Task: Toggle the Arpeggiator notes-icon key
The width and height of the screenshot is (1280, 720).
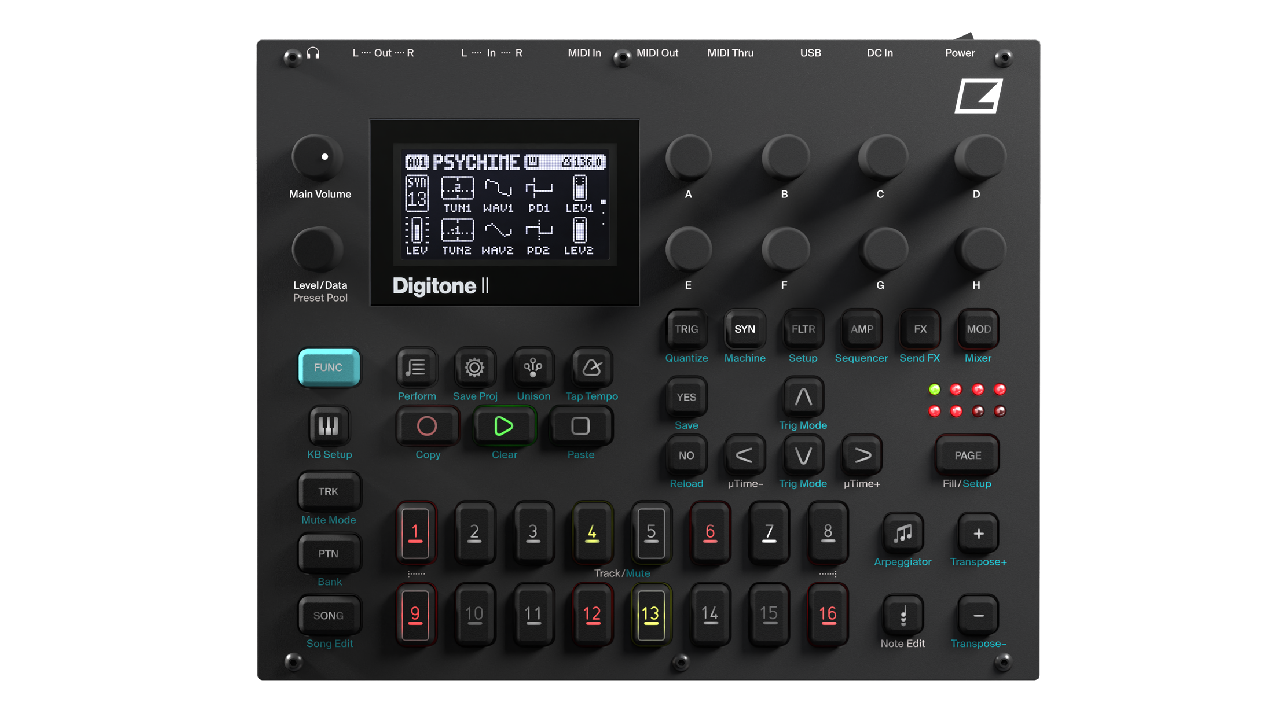Action: click(x=903, y=533)
